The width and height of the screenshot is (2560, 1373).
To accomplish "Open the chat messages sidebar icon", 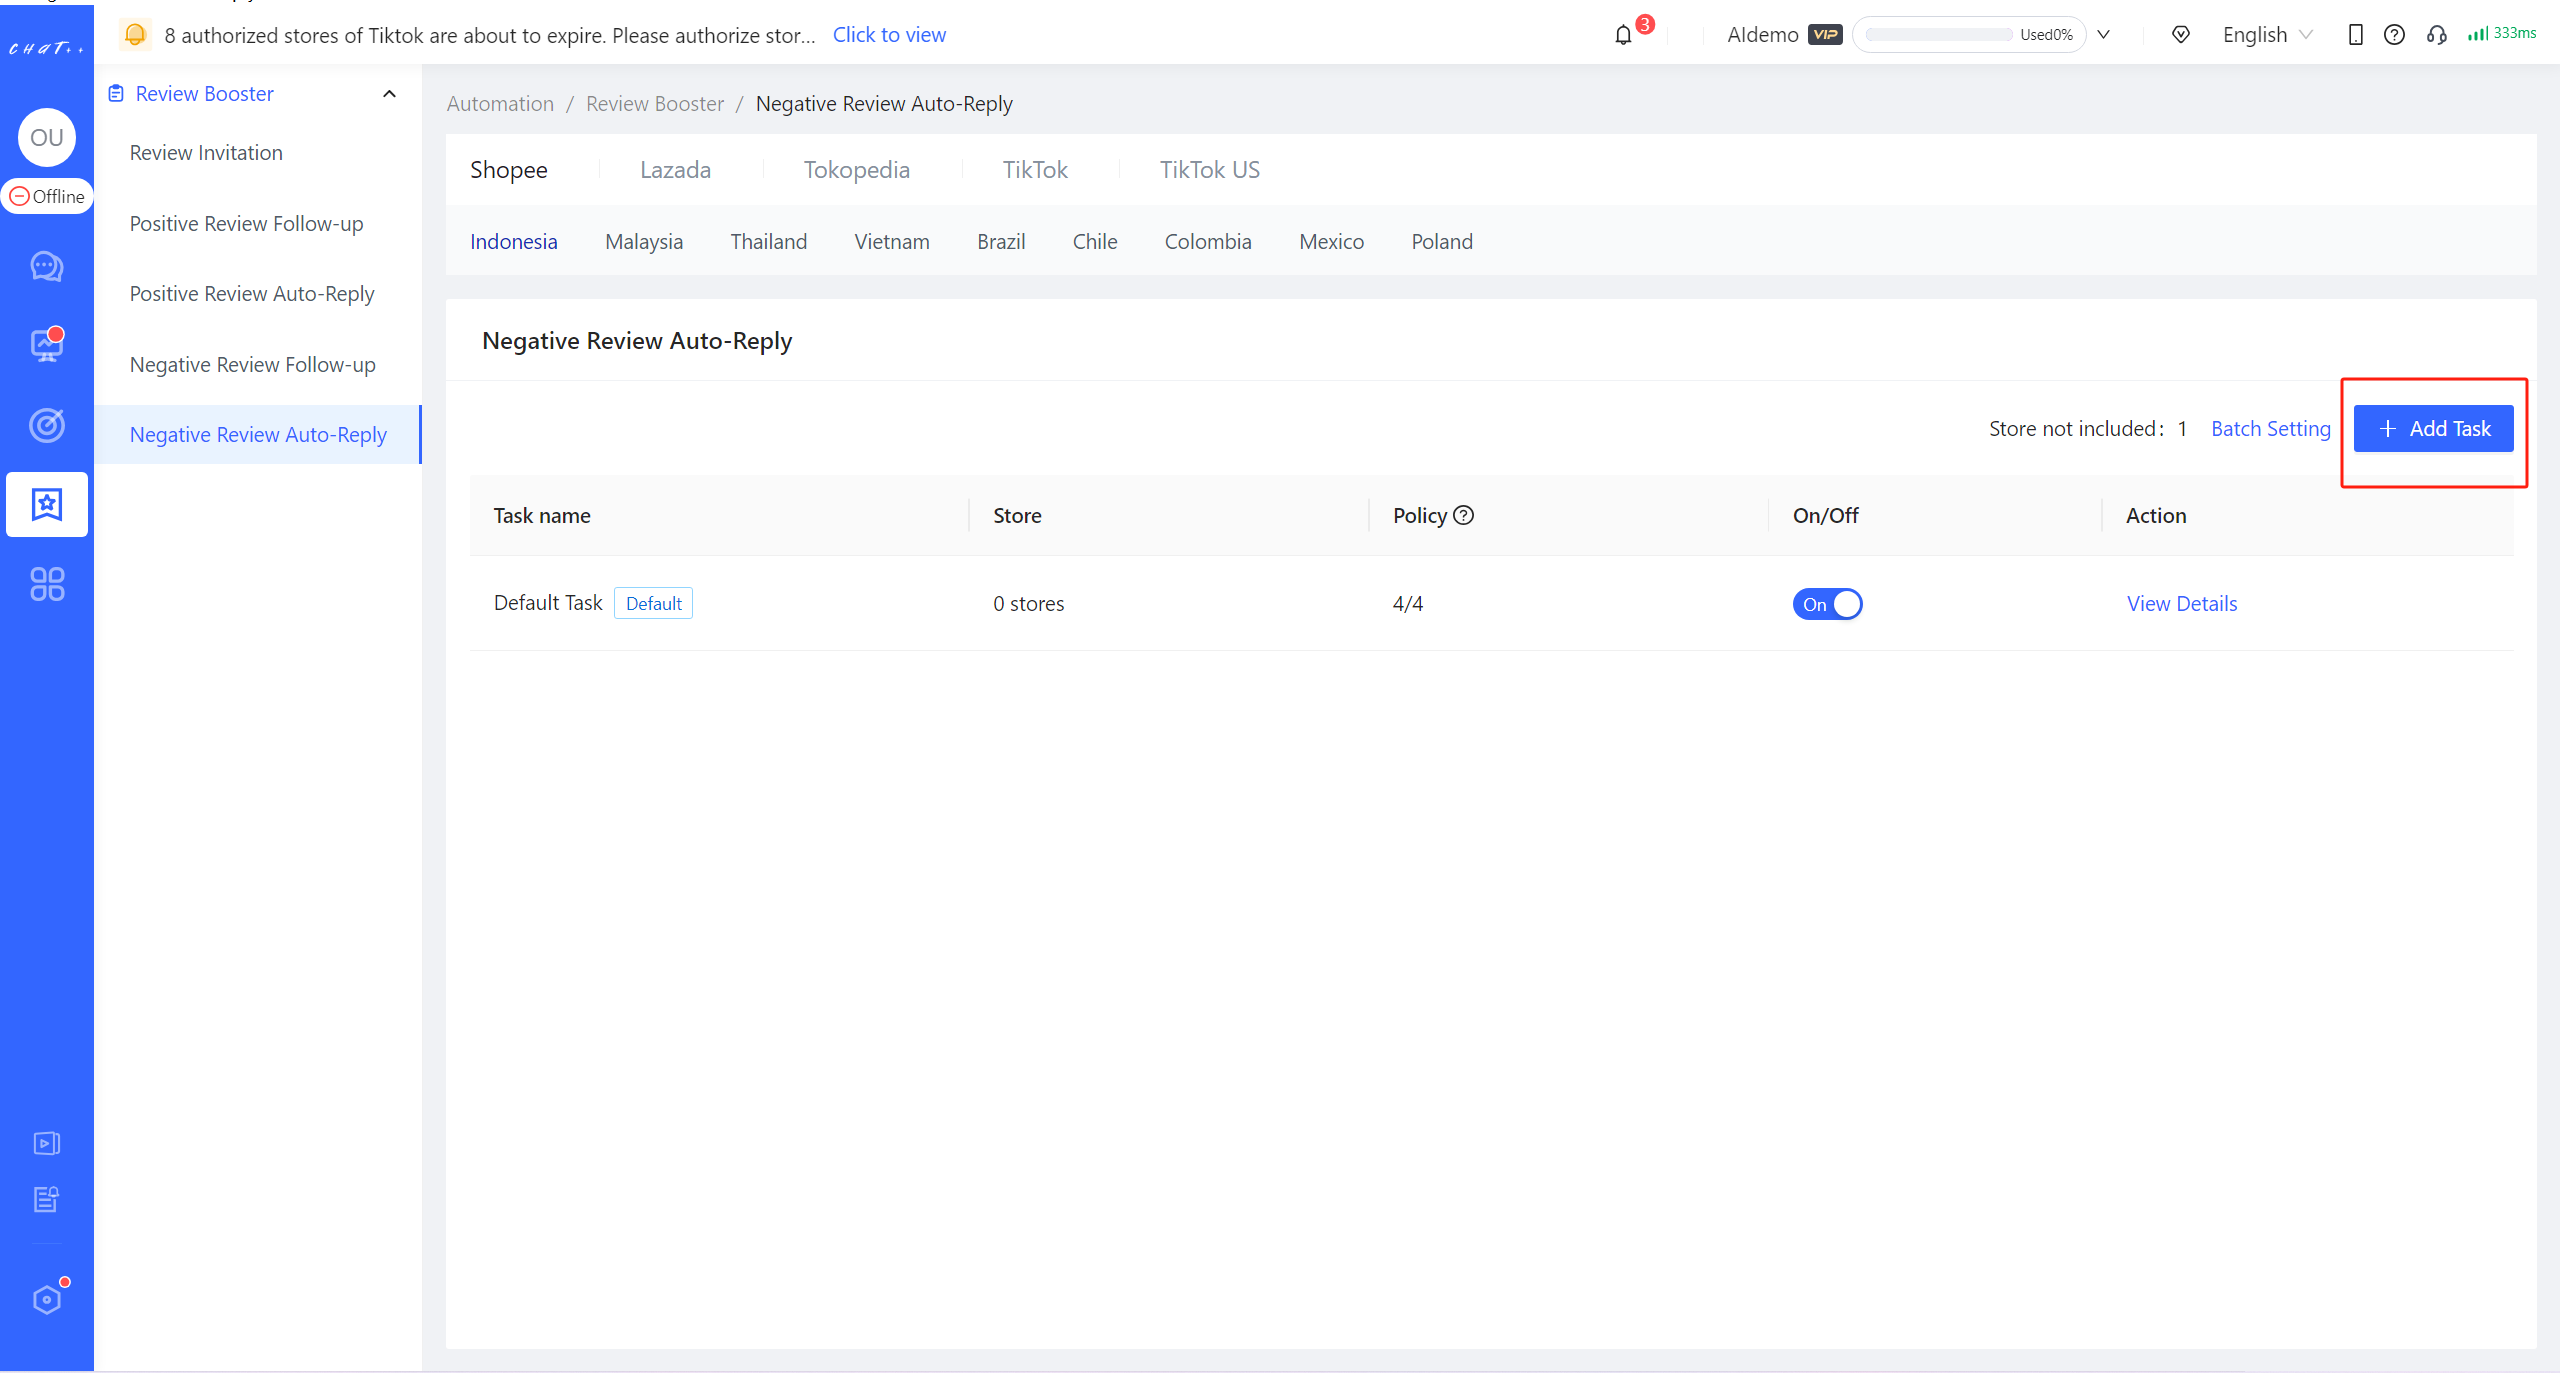I will pos(46,266).
